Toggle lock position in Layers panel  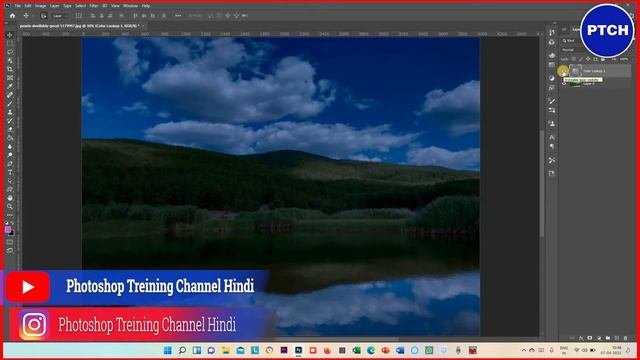(588, 59)
